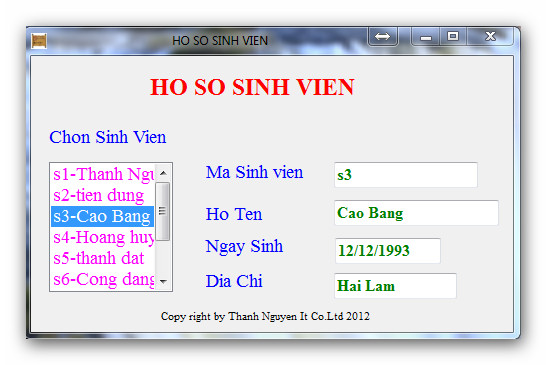The image size is (547, 365).
Task: Maximize the HO SO SINH VIEN window
Action: pyautogui.click(x=453, y=36)
